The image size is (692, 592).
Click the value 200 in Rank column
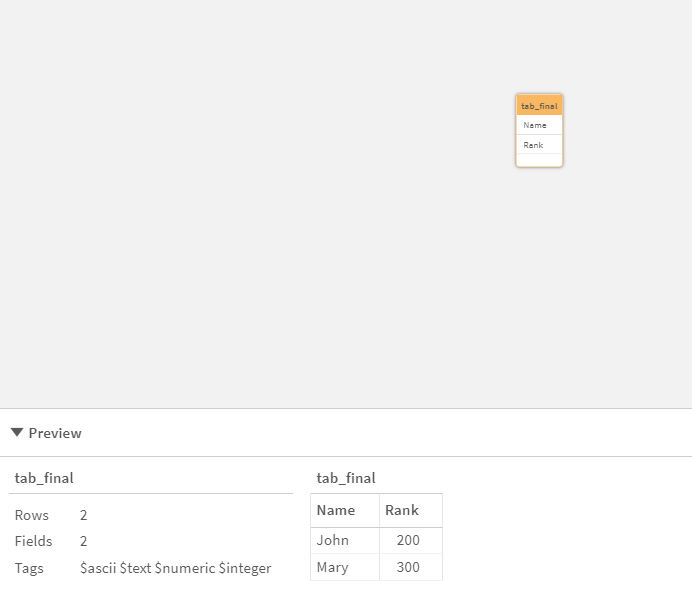pyautogui.click(x=408, y=540)
